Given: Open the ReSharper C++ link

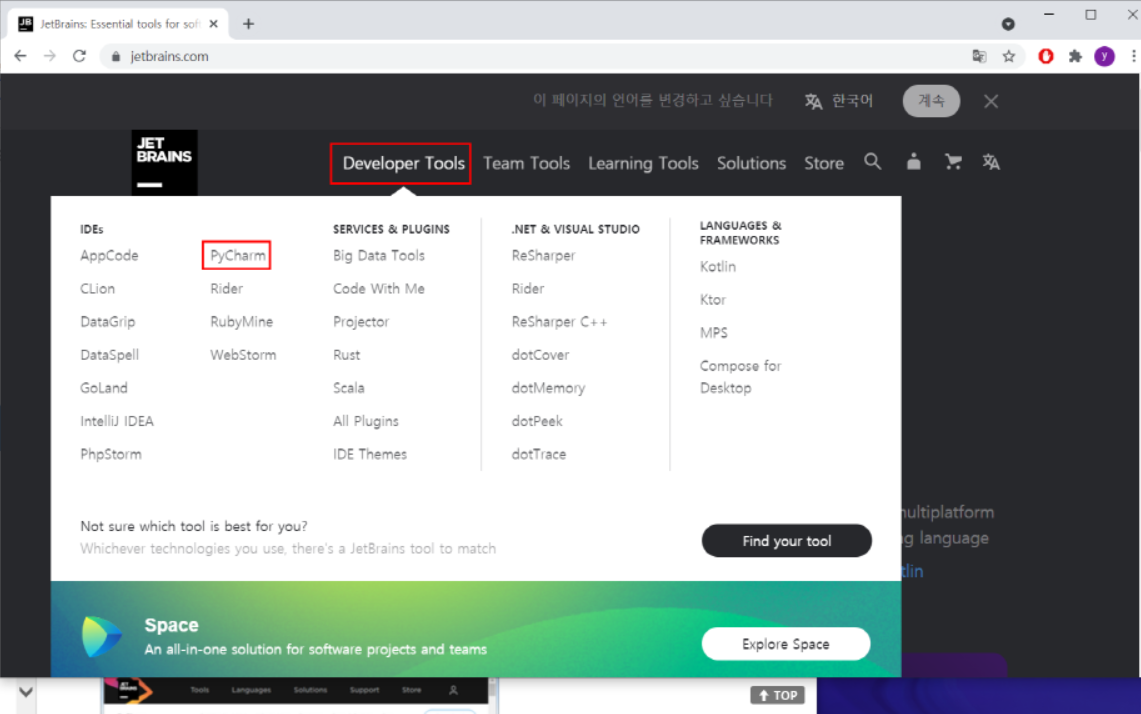Looking at the screenshot, I should [x=559, y=322].
